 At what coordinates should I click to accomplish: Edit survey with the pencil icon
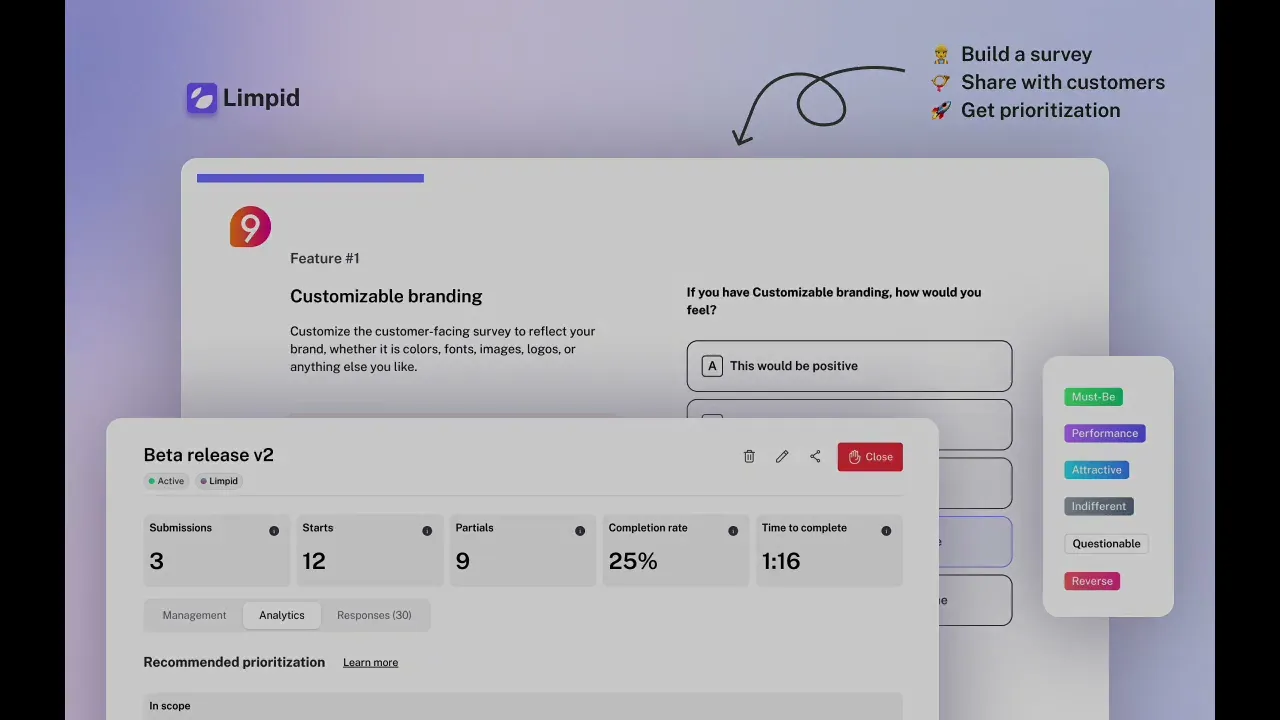(782, 456)
